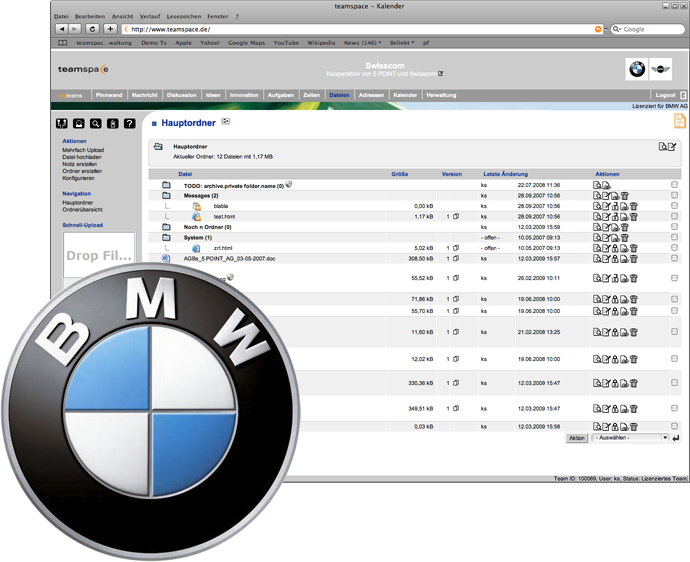Version history icon in zrt.html row

(x=456, y=248)
